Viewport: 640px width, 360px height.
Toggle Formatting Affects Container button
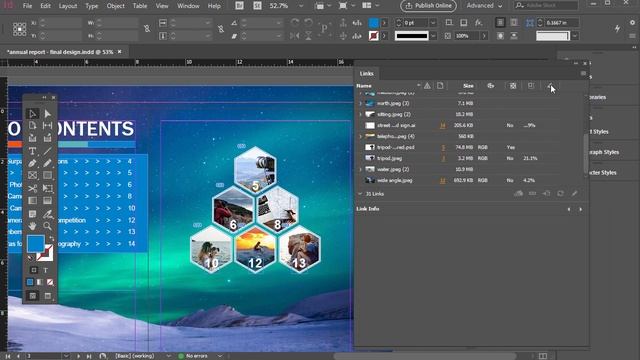(x=33, y=270)
